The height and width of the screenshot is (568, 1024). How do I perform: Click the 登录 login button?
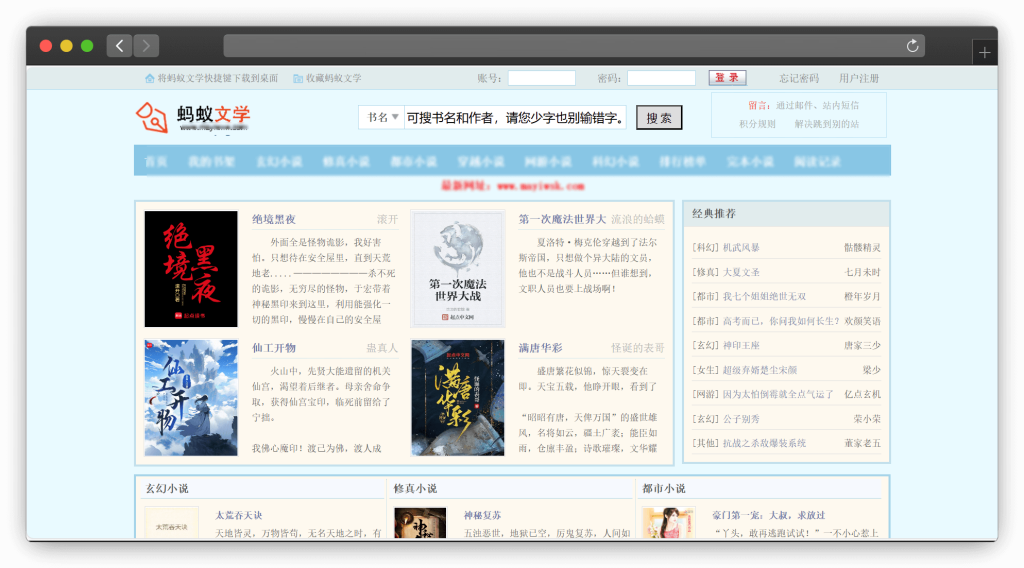[727, 78]
